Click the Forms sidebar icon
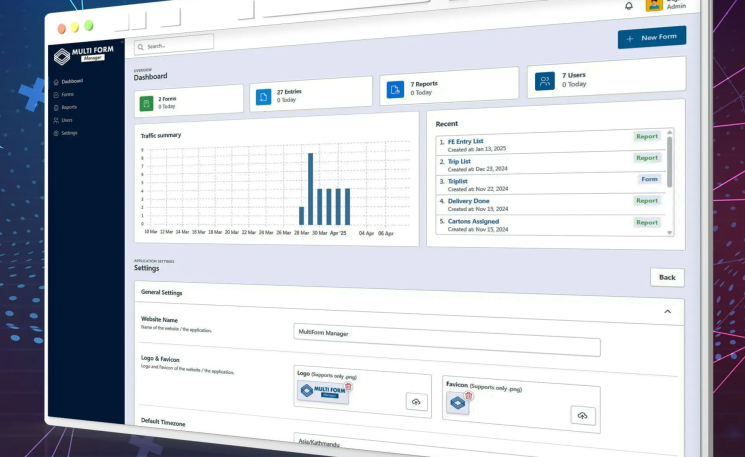 [56, 95]
